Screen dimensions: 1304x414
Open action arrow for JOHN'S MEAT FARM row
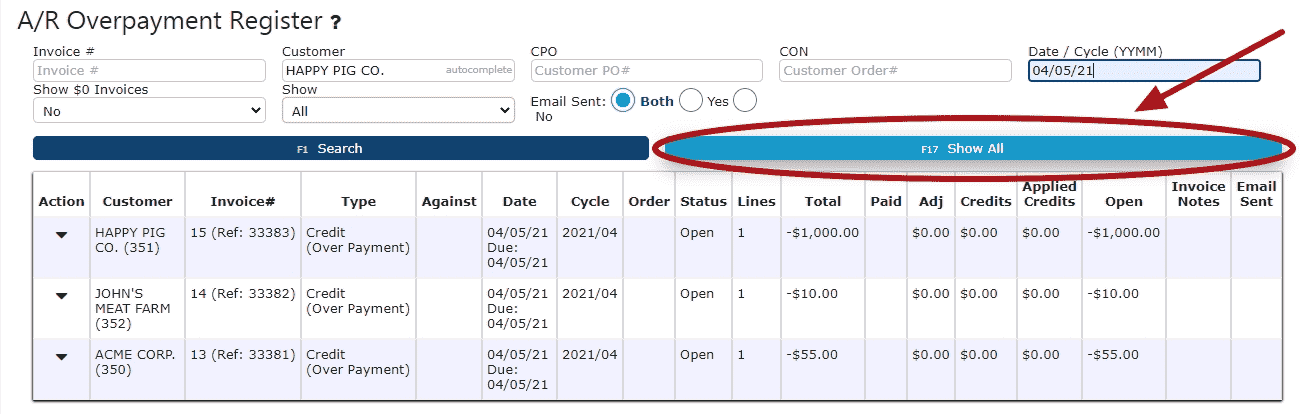click(x=61, y=295)
